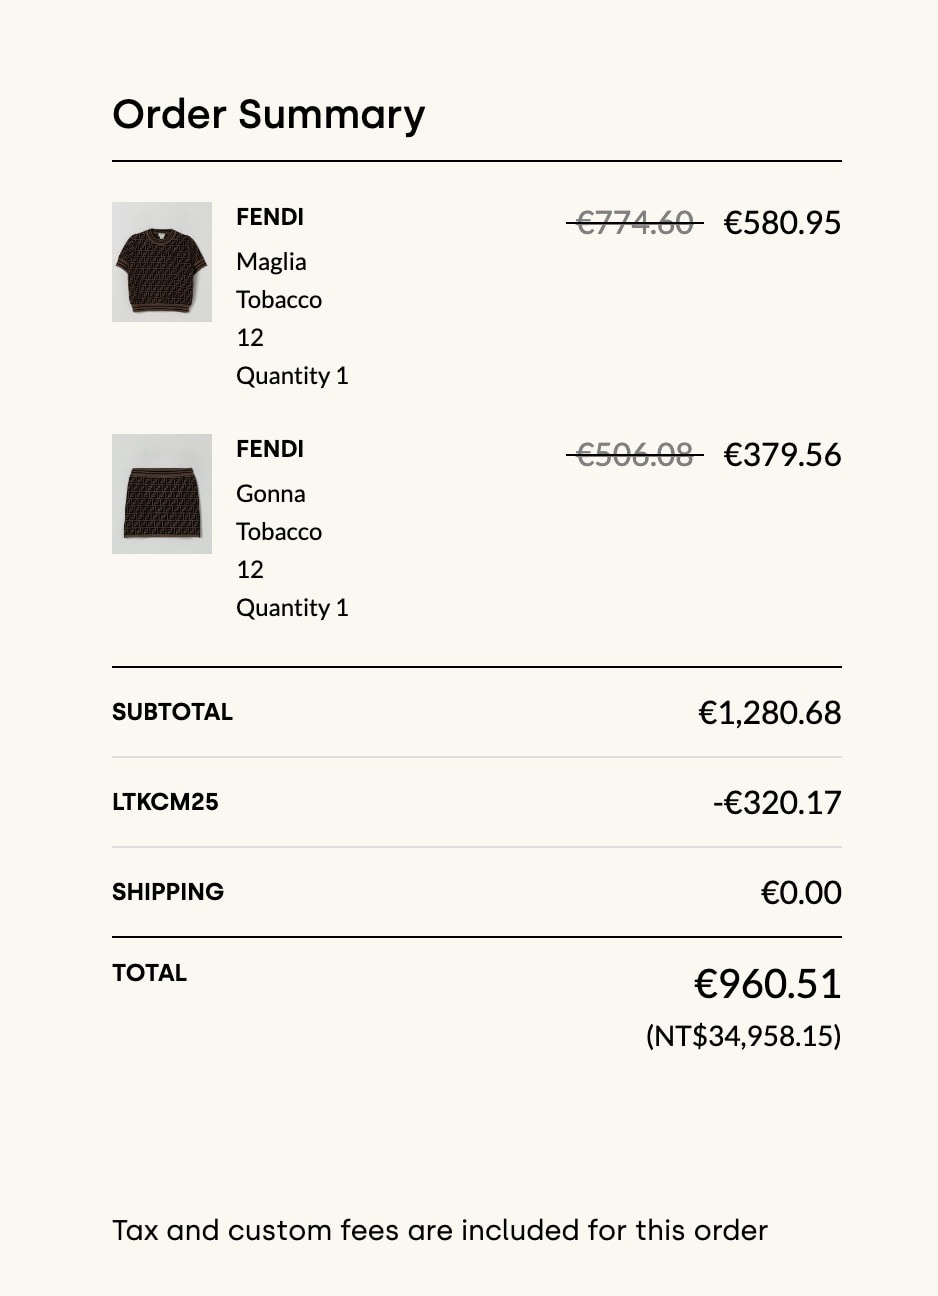Click the tax and custom fees notice
The height and width of the screenshot is (1296, 938).
pyautogui.click(x=440, y=1230)
